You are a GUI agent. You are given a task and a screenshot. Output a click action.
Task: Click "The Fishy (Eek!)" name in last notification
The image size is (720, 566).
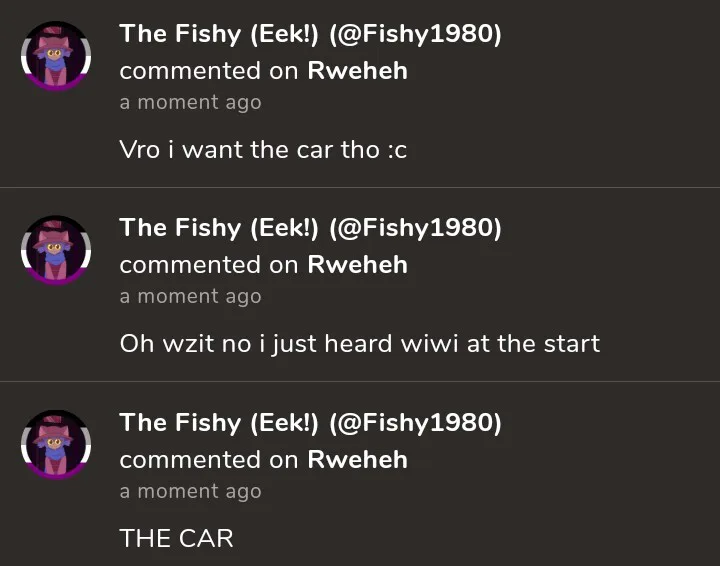(x=219, y=423)
